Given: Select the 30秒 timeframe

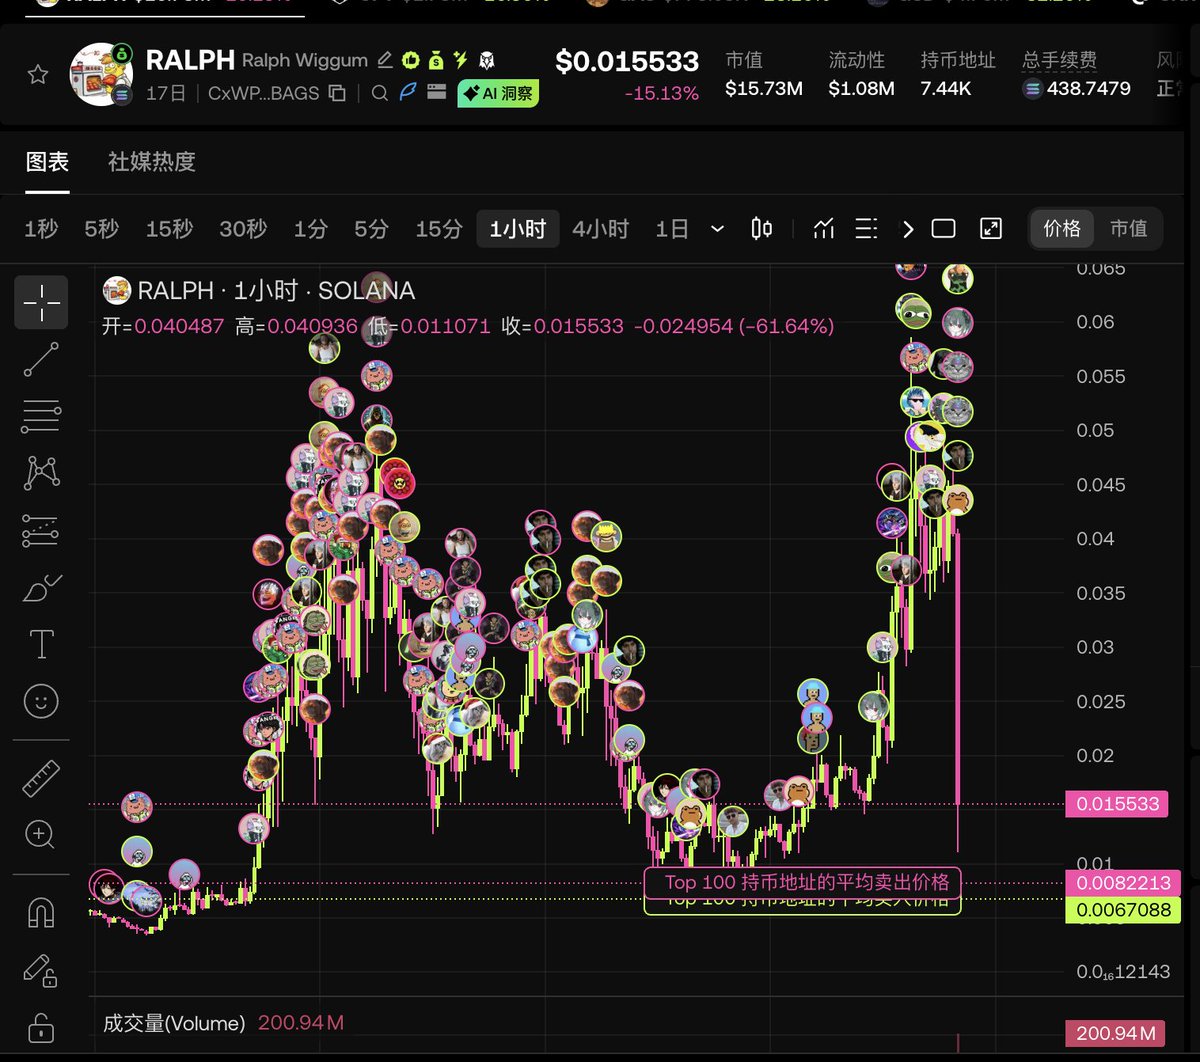Looking at the screenshot, I should [243, 229].
